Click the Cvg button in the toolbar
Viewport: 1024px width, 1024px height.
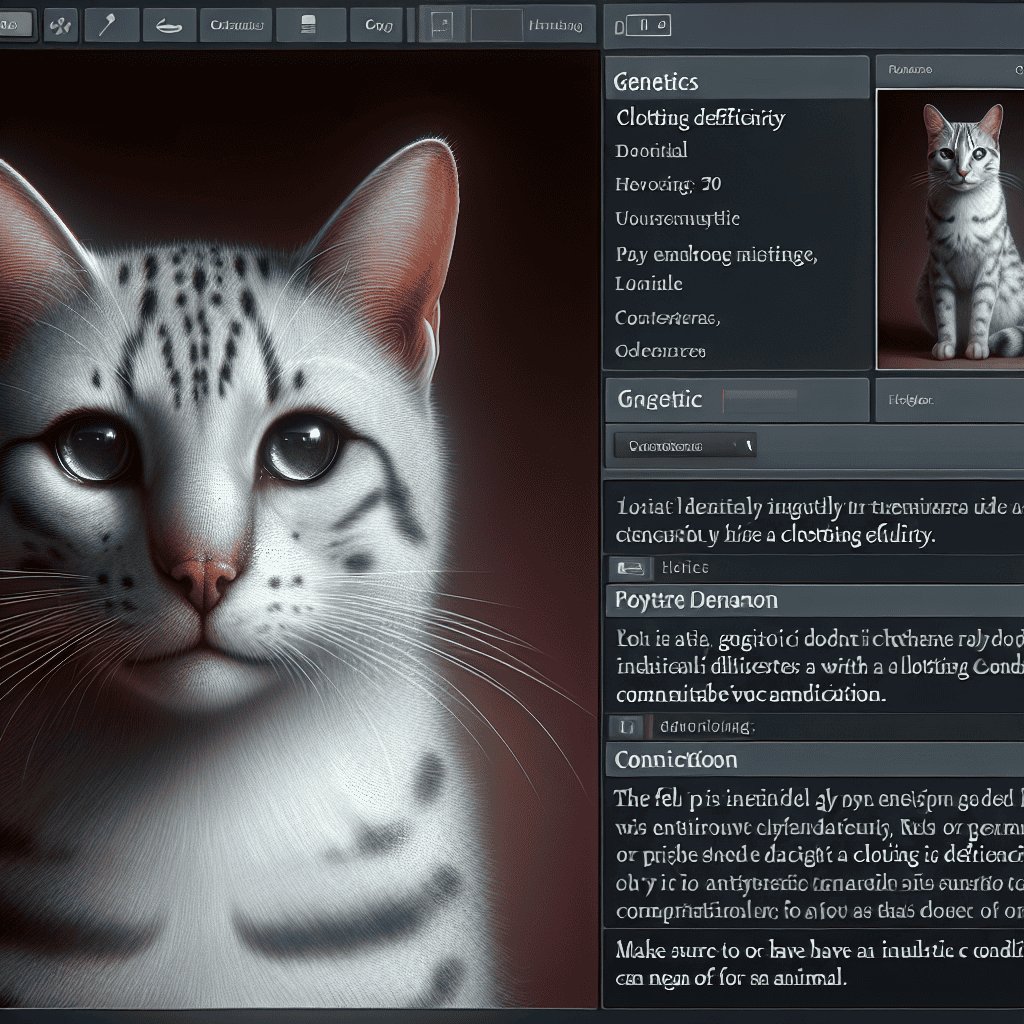click(378, 25)
